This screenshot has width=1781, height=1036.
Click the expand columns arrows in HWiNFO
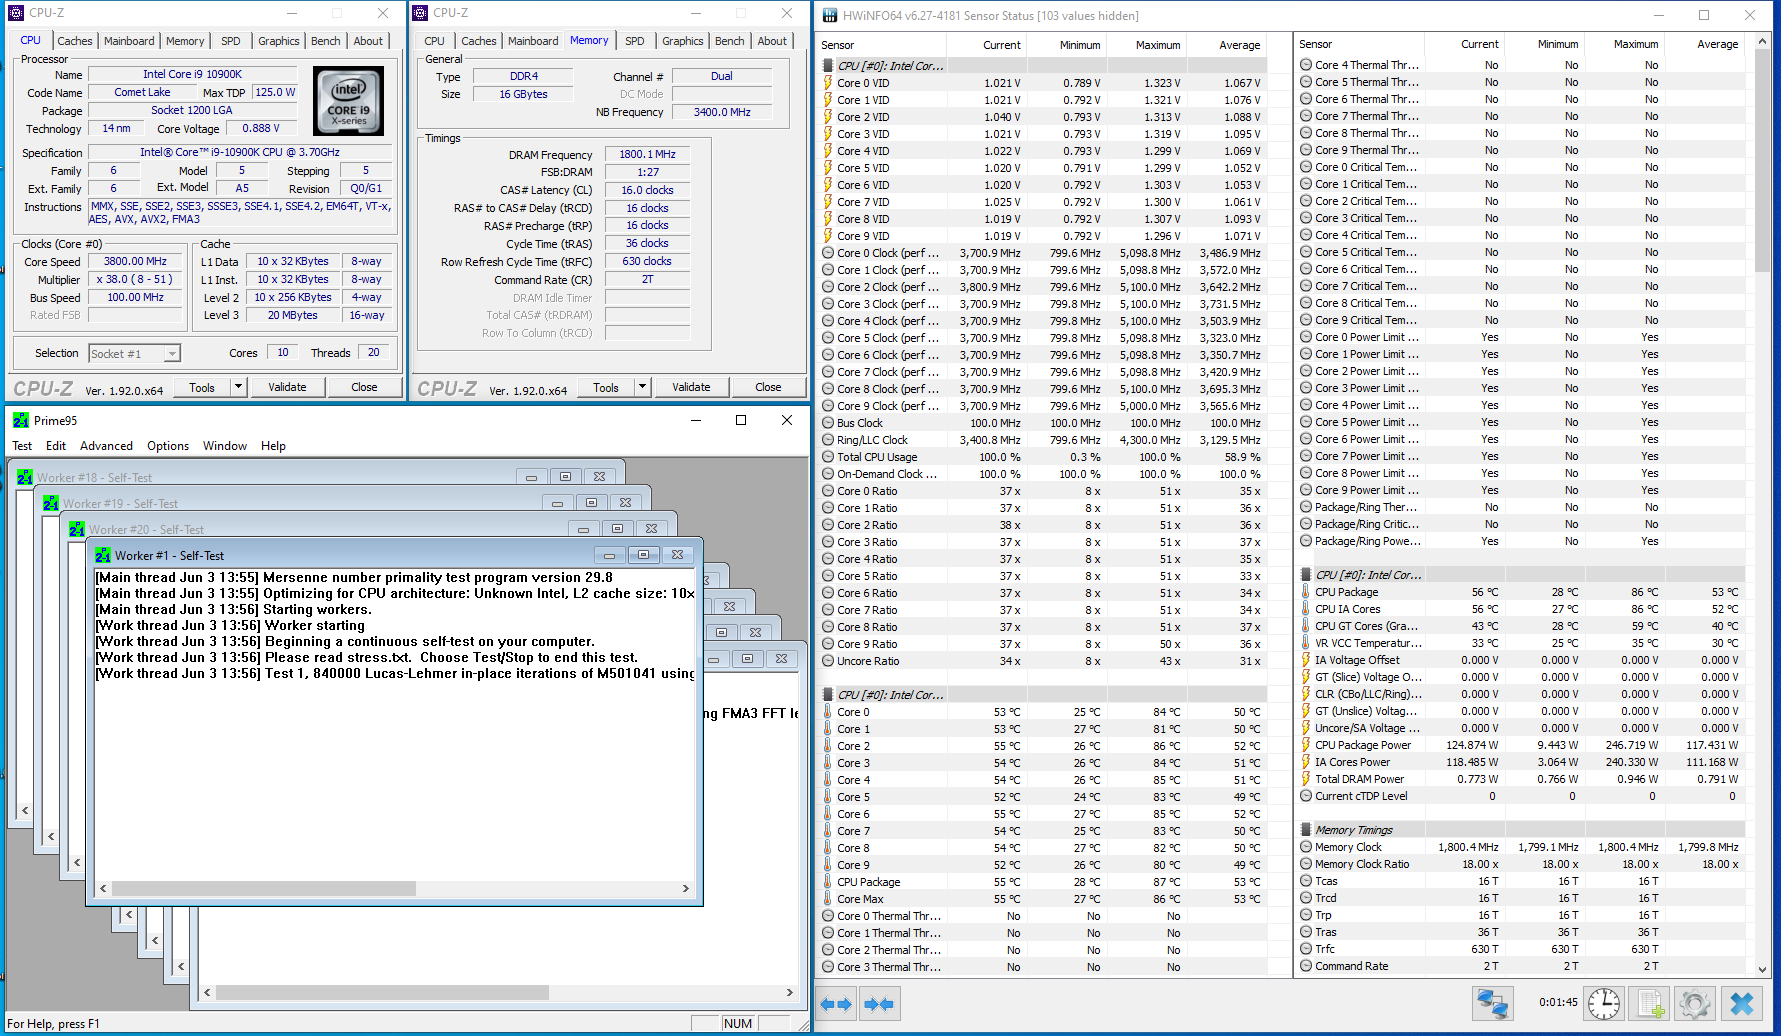coord(836,1003)
